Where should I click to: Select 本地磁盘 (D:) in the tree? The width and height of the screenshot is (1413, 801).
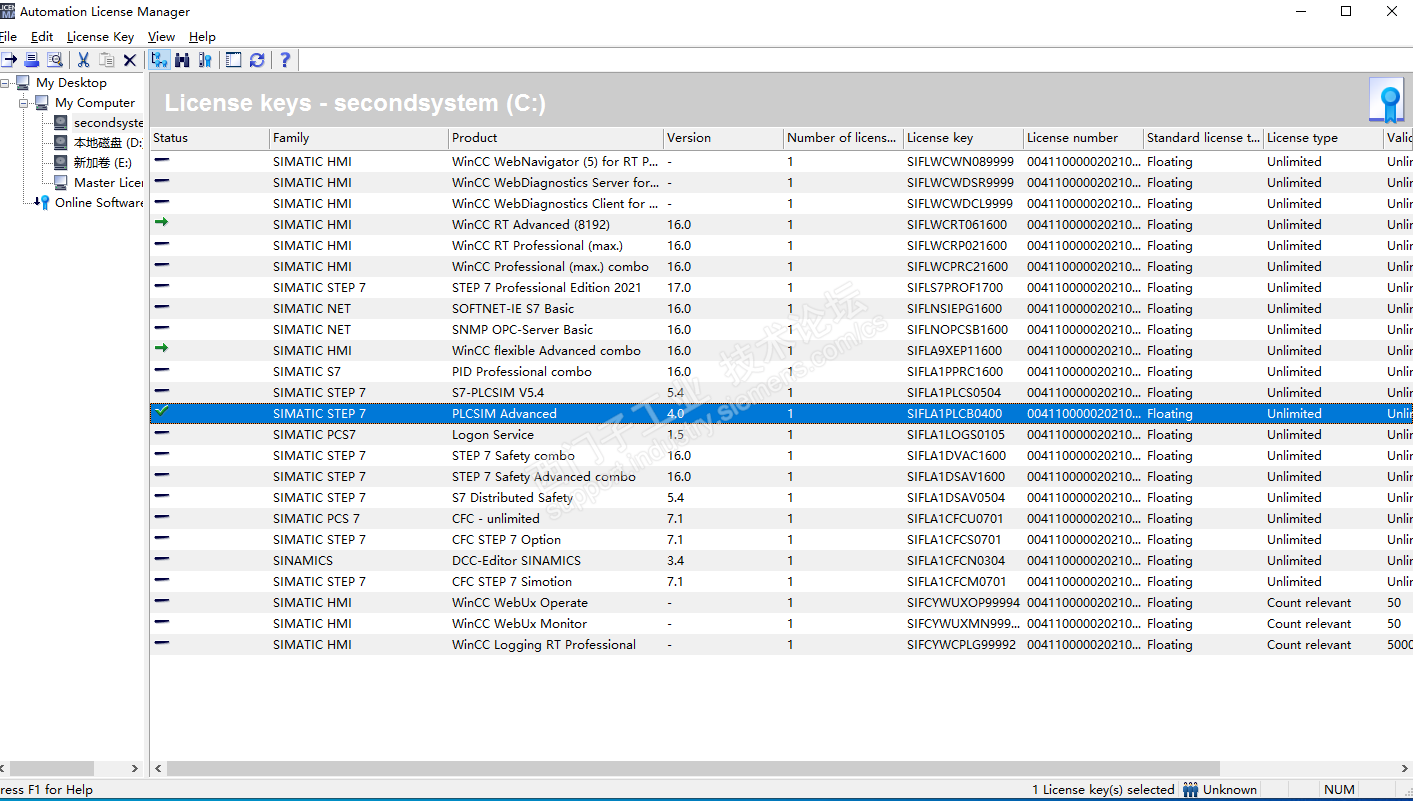(x=108, y=143)
